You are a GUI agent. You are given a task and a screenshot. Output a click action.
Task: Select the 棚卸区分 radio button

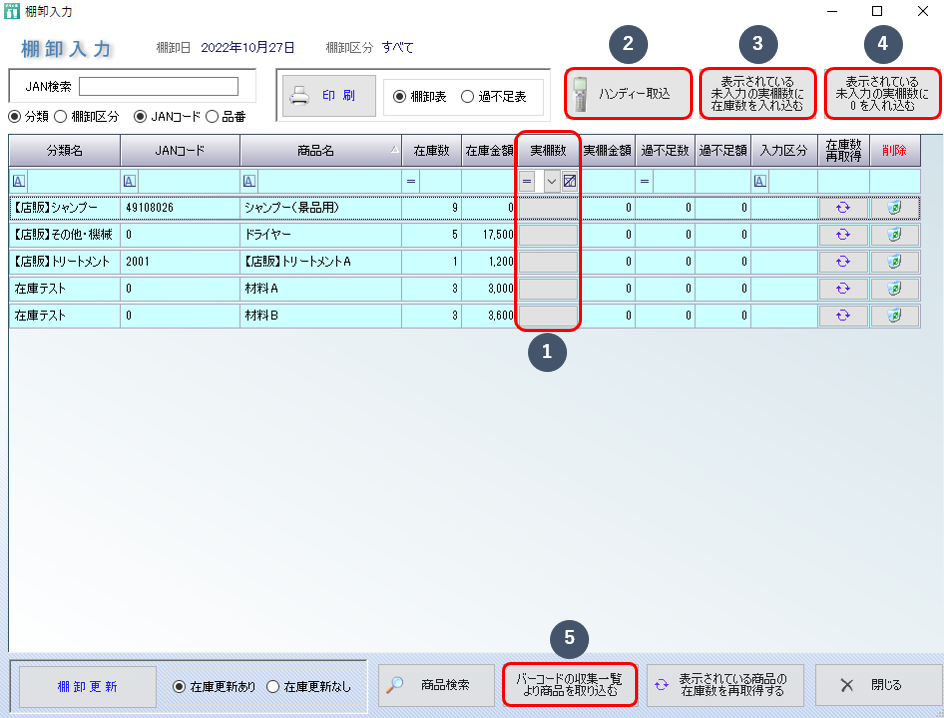pyautogui.click(x=61, y=116)
